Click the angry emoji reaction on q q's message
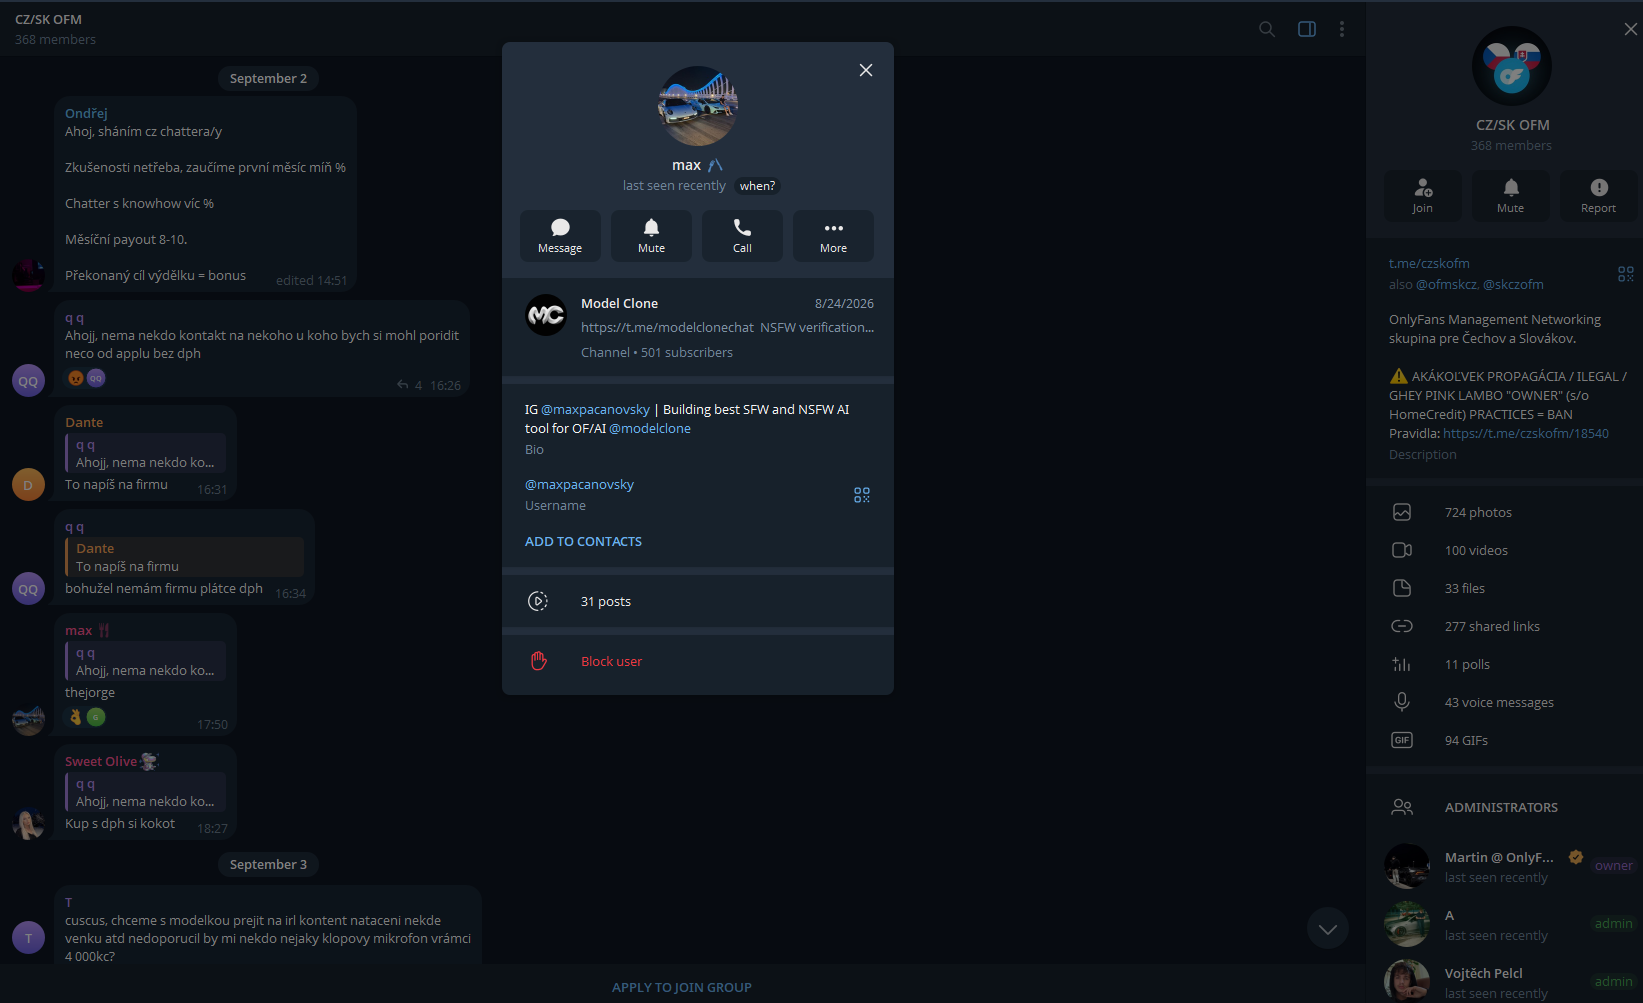Image resolution: width=1643 pixels, height=1003 pixels. tap(75, 377)
